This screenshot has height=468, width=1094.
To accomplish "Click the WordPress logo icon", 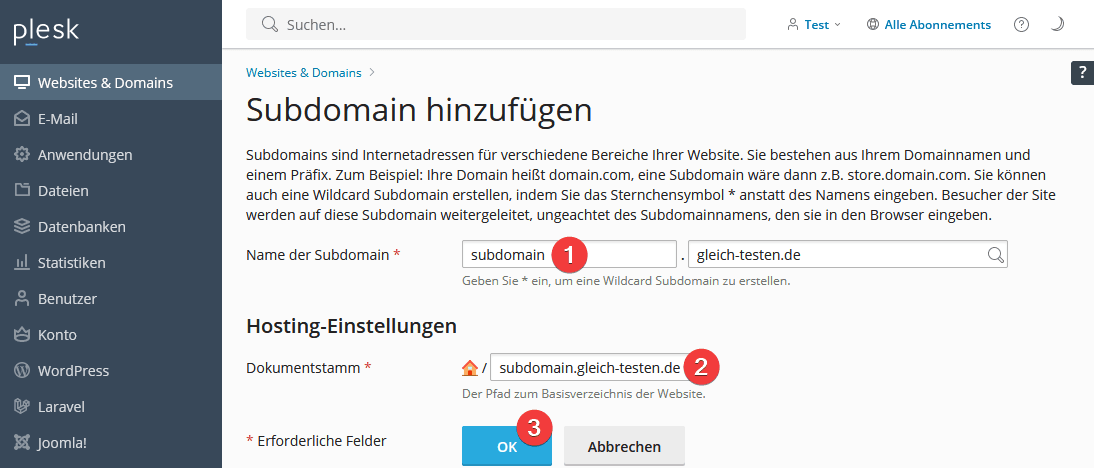I will tap(22, 370).
